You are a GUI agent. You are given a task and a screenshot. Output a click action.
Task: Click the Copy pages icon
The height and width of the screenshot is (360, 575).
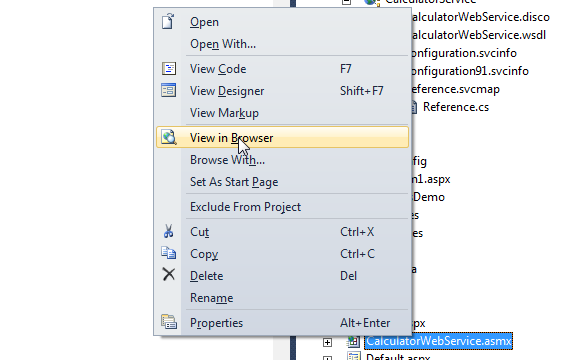point(169,253)
